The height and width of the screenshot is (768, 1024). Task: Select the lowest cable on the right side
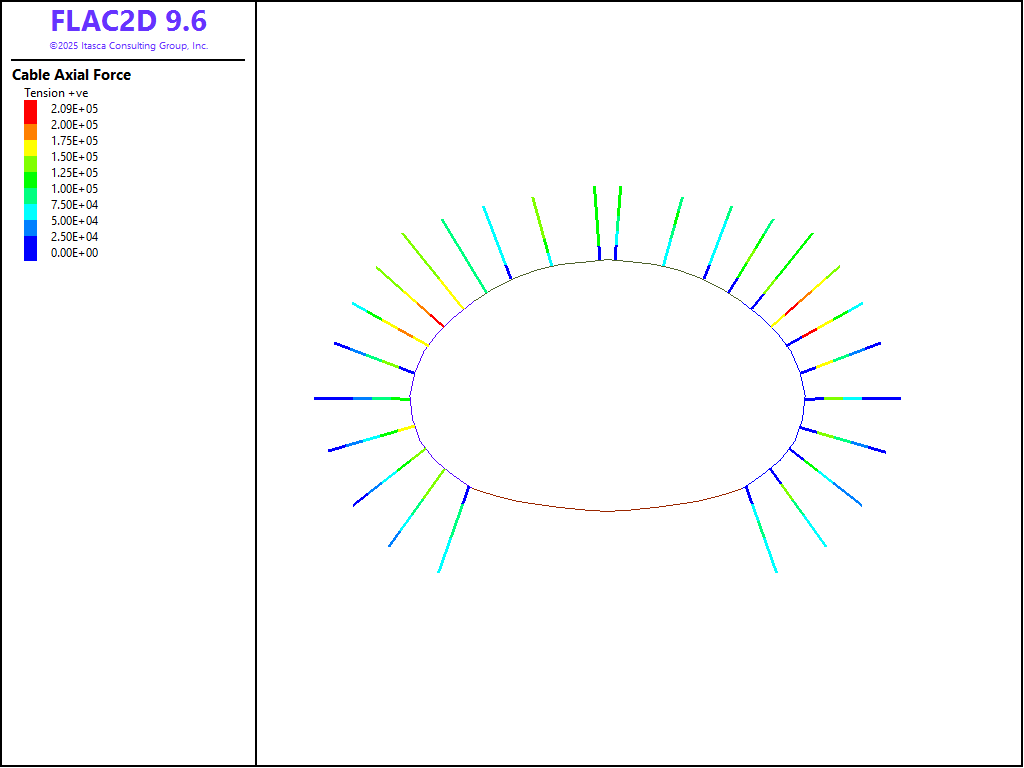click(x=762, y=530)
